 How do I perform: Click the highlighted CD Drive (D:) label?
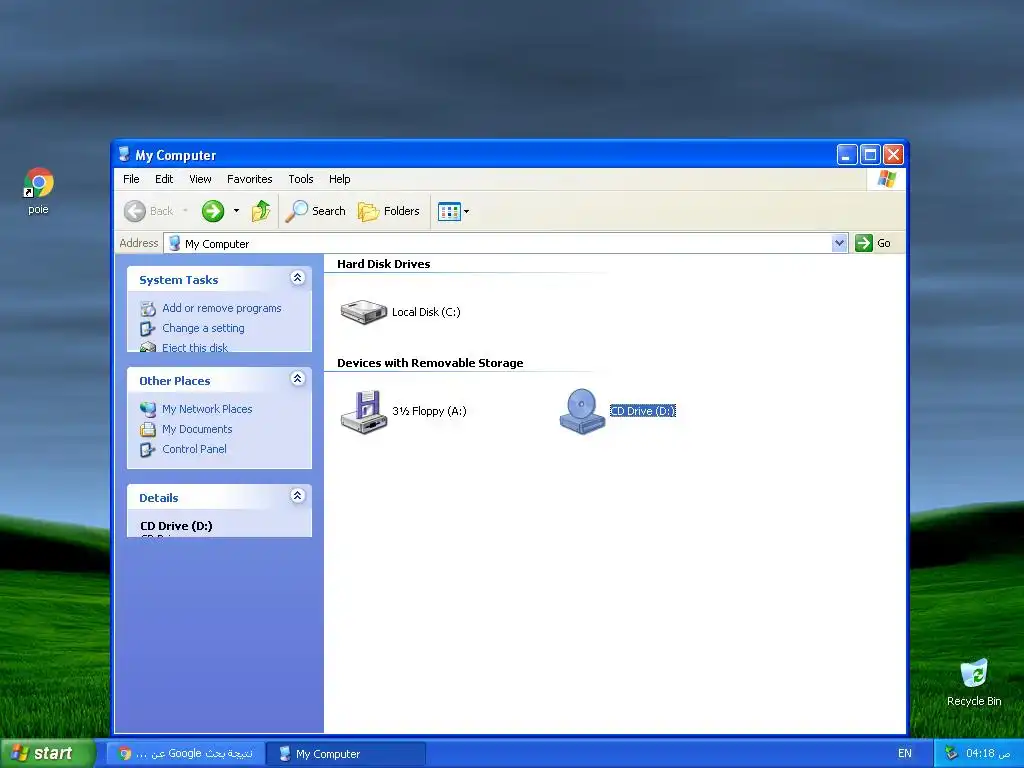click(643, 411)
